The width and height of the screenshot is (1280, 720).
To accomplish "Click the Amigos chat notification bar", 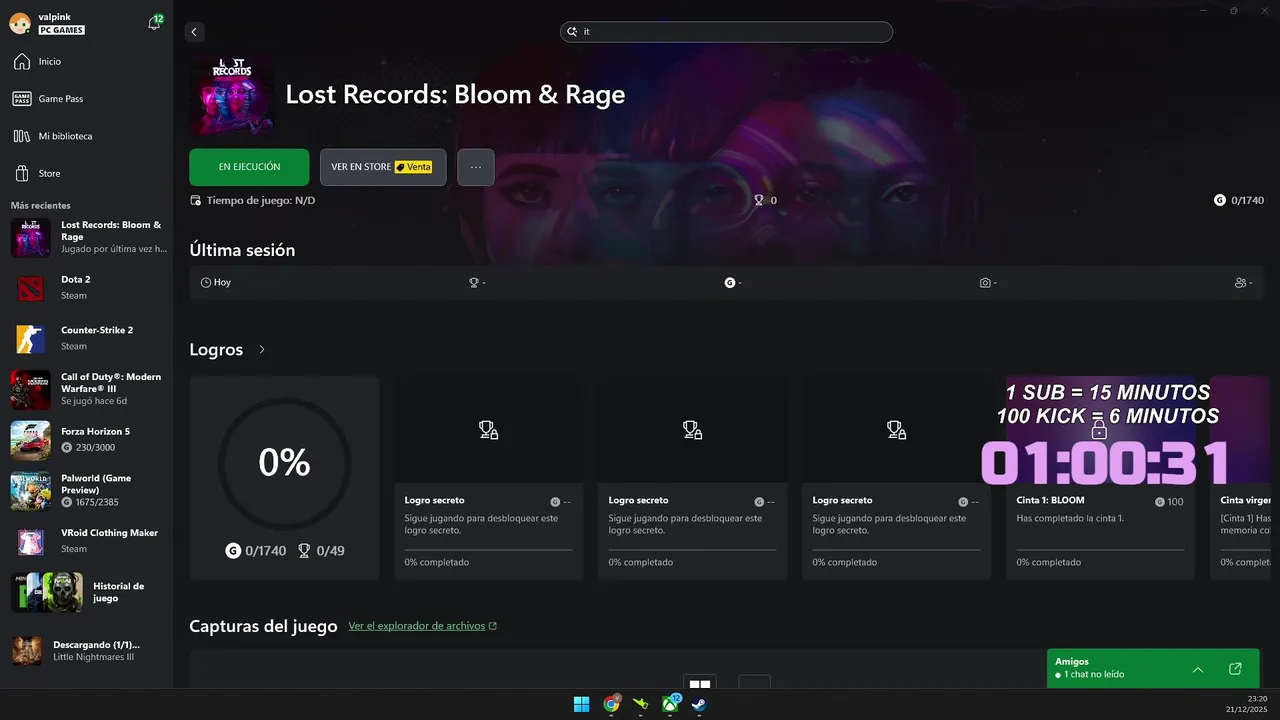I will point(1153,668).
